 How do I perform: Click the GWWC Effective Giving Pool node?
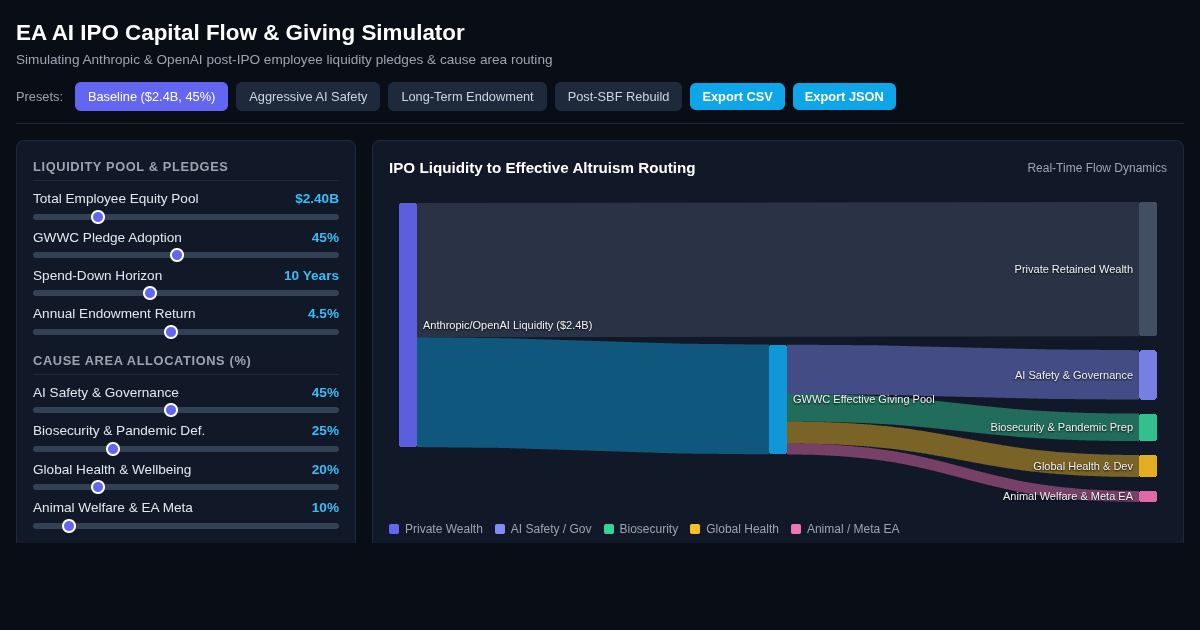778,399
